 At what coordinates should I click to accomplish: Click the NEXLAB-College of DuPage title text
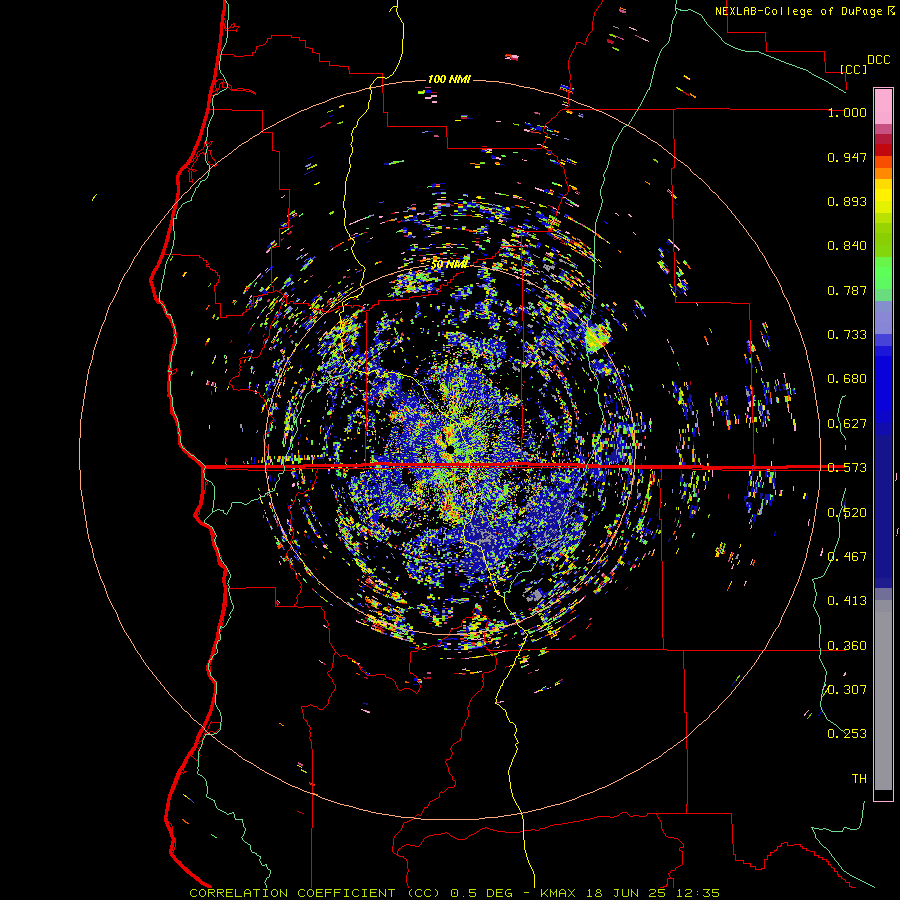coord(798,11)
